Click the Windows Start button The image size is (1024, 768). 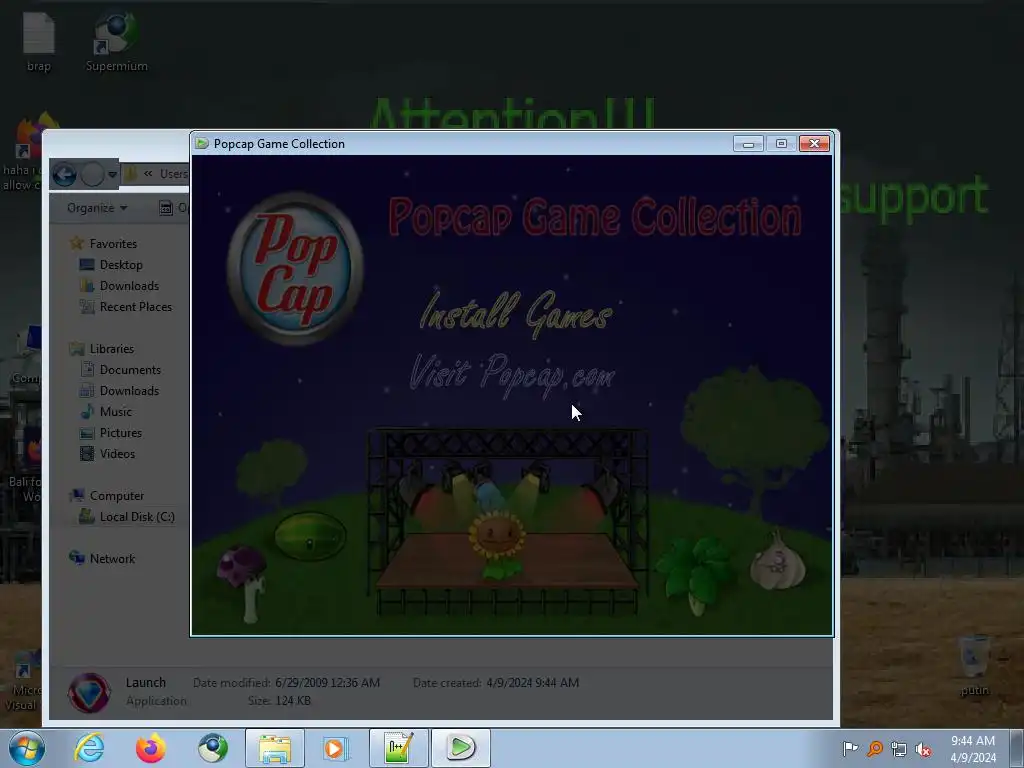(x=27, y=748)
